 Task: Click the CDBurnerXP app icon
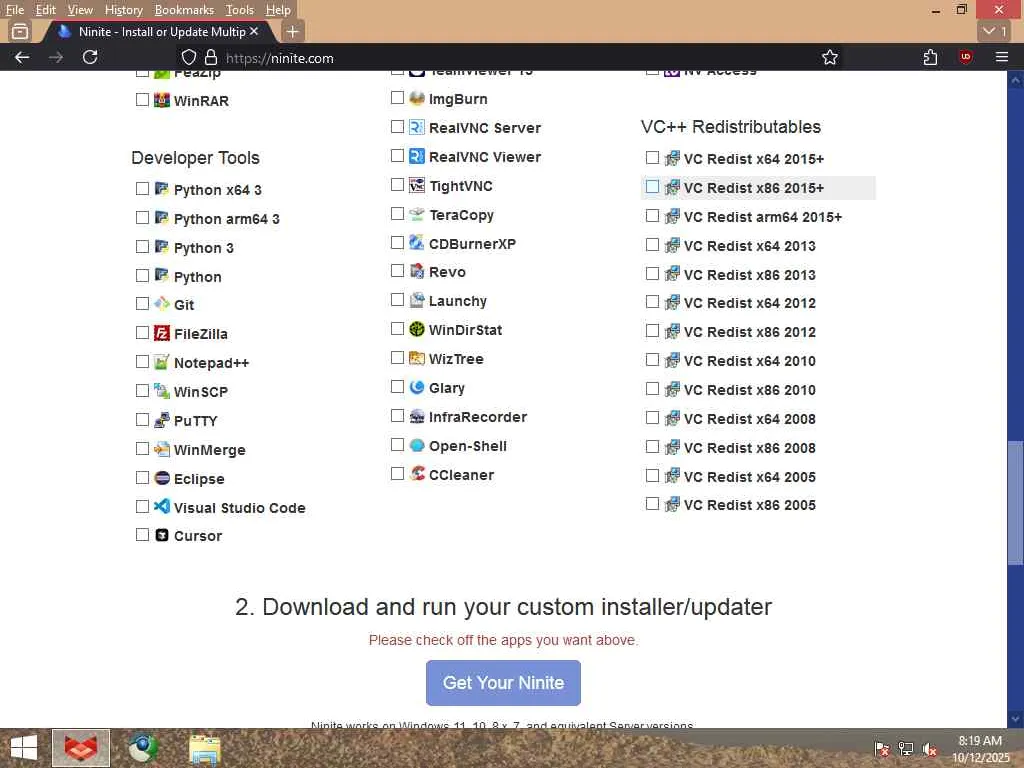click(417, 243)
